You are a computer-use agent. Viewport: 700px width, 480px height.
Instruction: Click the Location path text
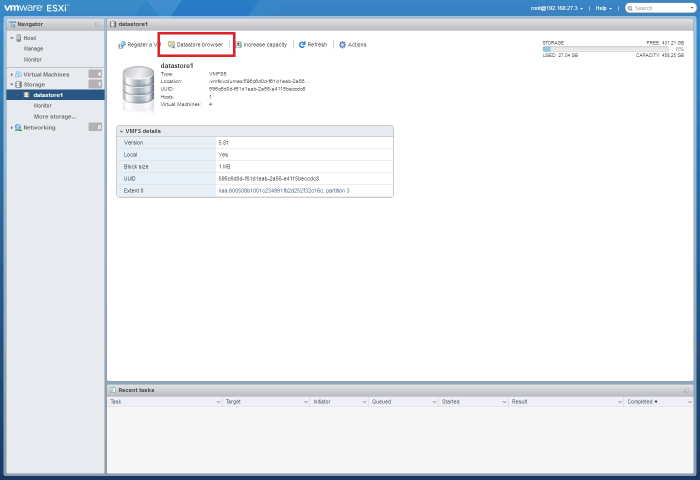[259, 81]
